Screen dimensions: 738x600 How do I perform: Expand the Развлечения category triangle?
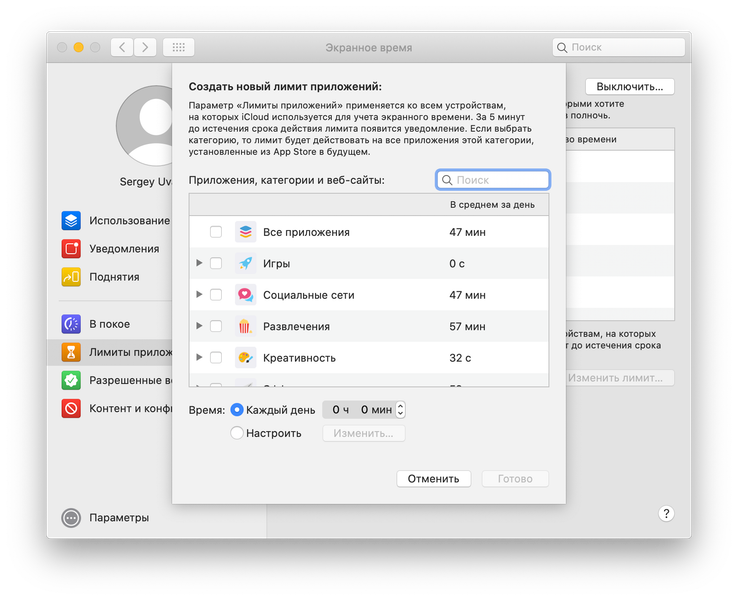pos(199,326)
